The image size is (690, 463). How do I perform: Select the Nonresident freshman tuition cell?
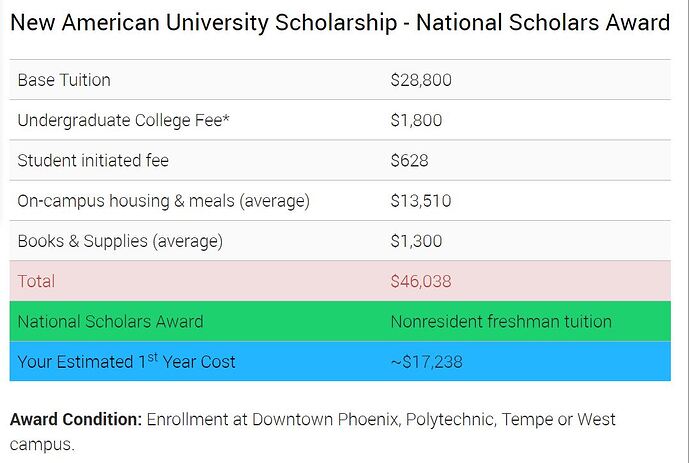501,321
